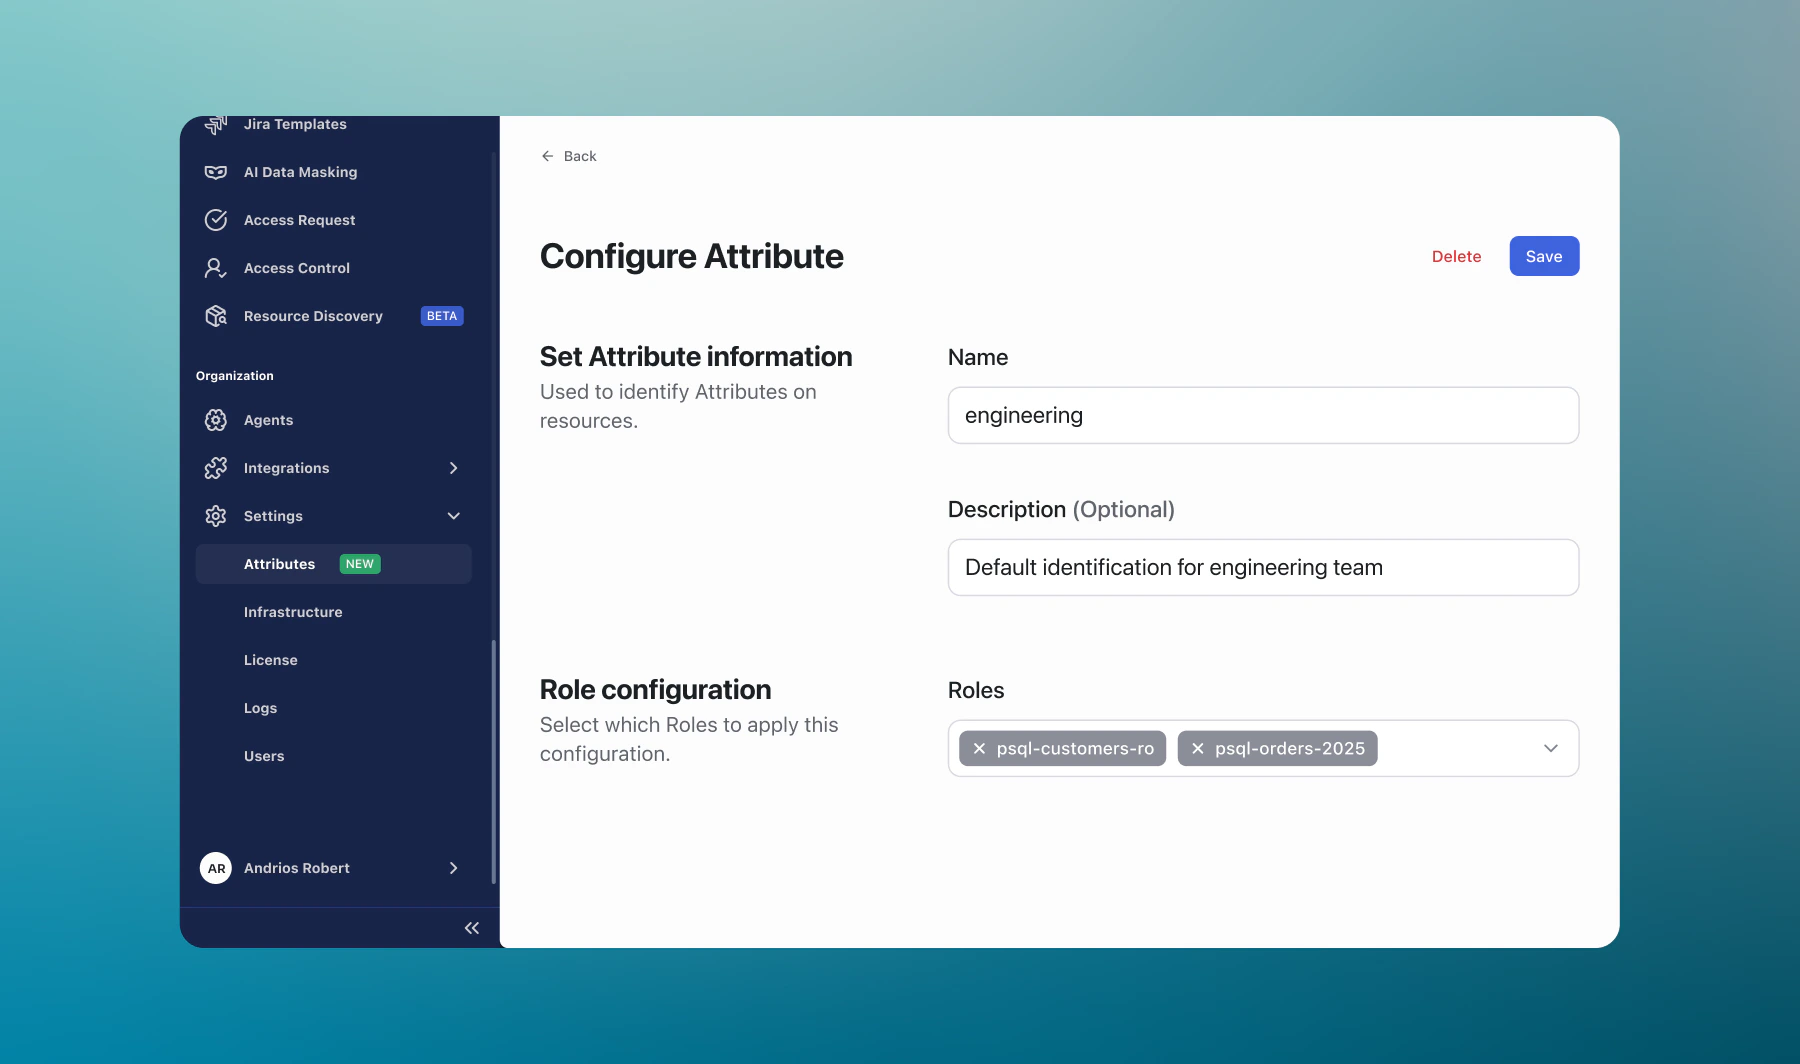
Task: Click the AR avatar circle
Action: 216,868
